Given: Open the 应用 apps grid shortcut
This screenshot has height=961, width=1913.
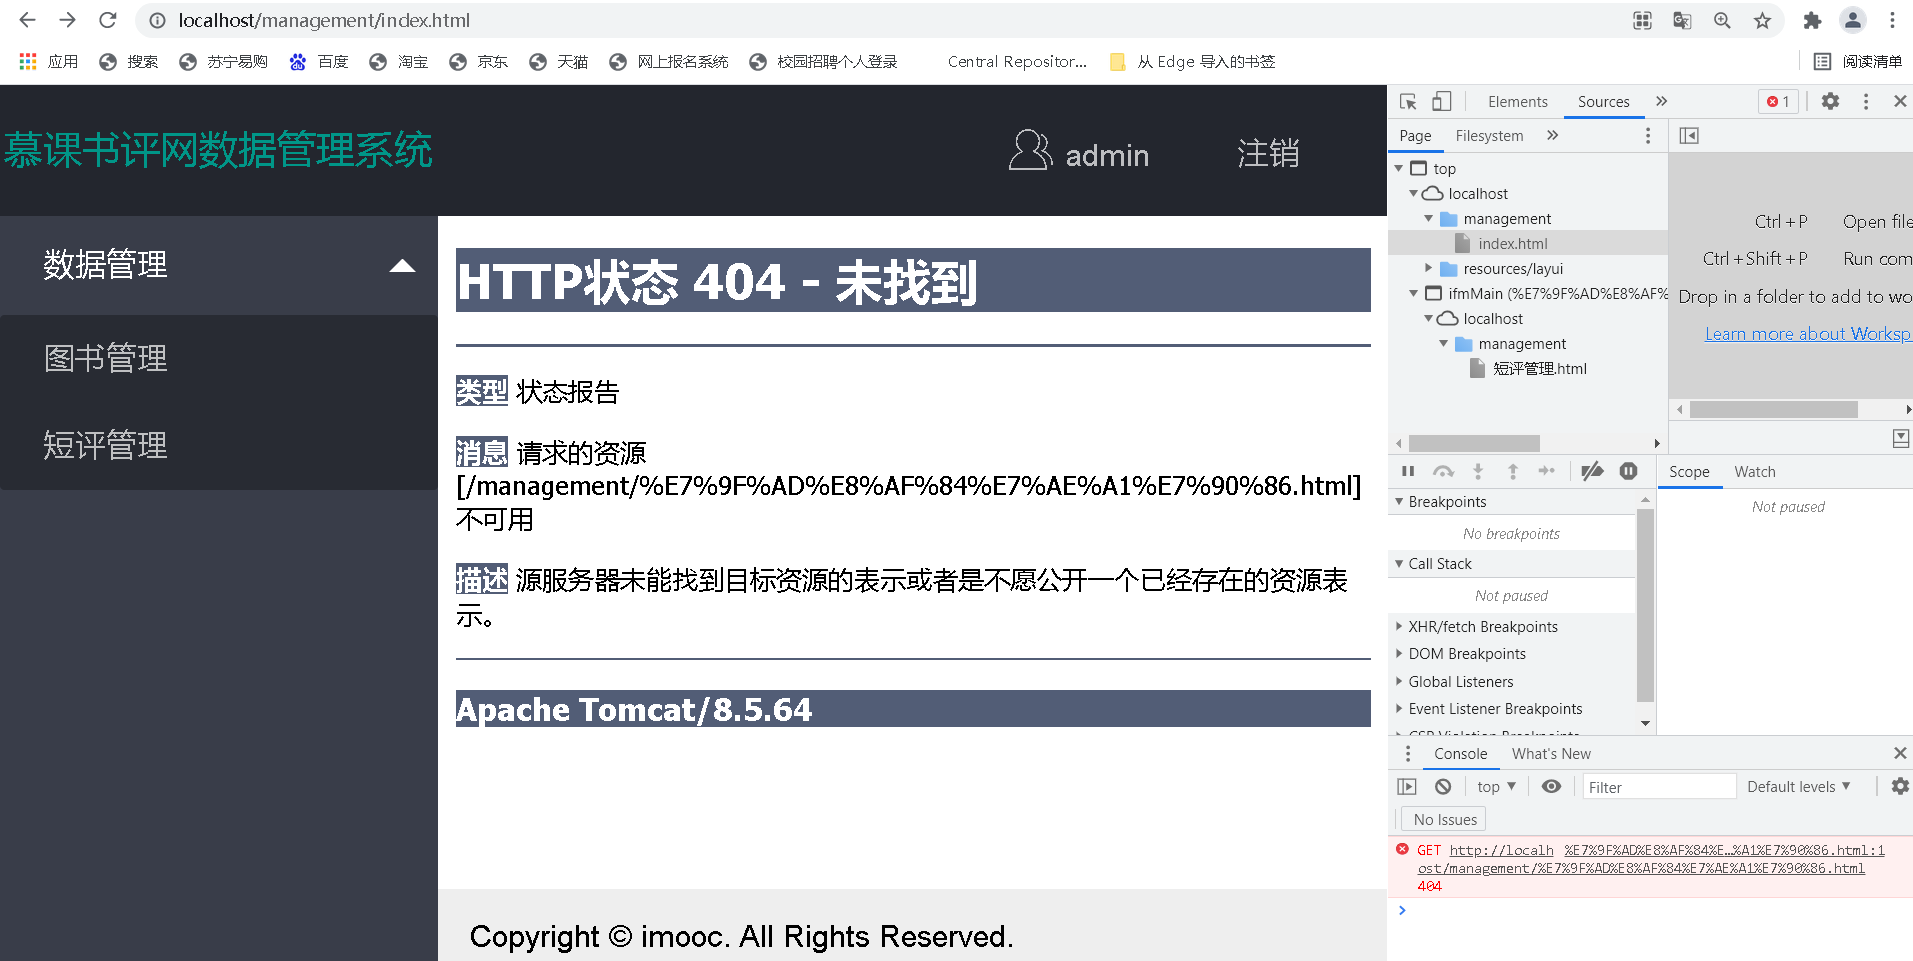Looking at the screenshot, I should click(48, 62).
